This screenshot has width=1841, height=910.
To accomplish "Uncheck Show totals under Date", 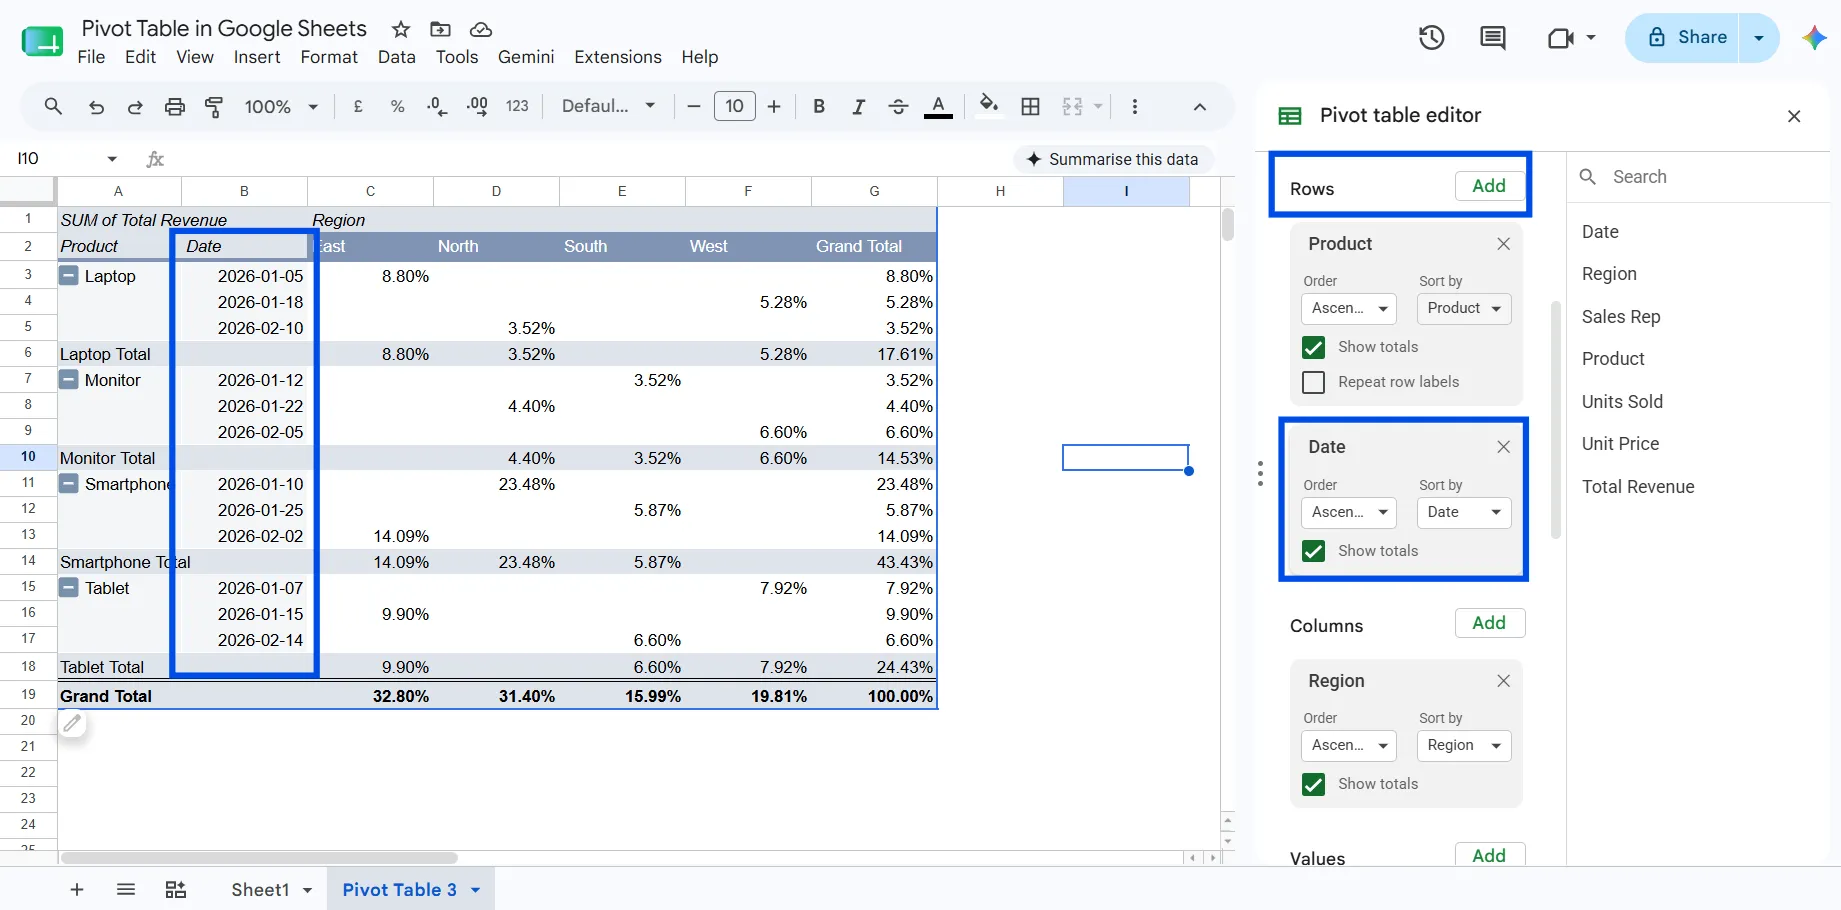I will (1313, 551).
